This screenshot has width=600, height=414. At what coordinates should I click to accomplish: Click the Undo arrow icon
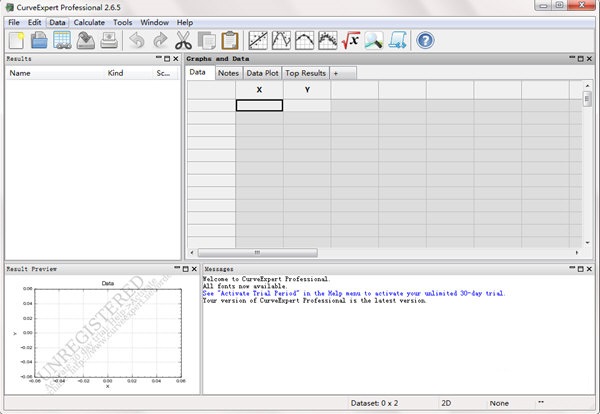[x=137, y=41]
